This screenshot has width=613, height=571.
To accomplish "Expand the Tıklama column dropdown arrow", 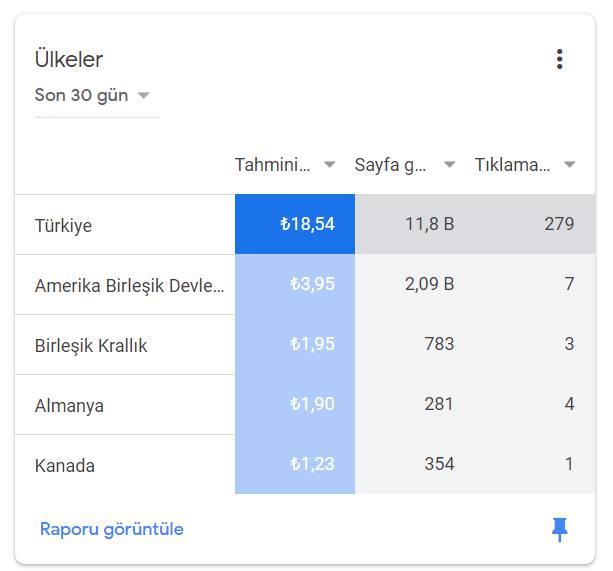I will coord(569,165).
